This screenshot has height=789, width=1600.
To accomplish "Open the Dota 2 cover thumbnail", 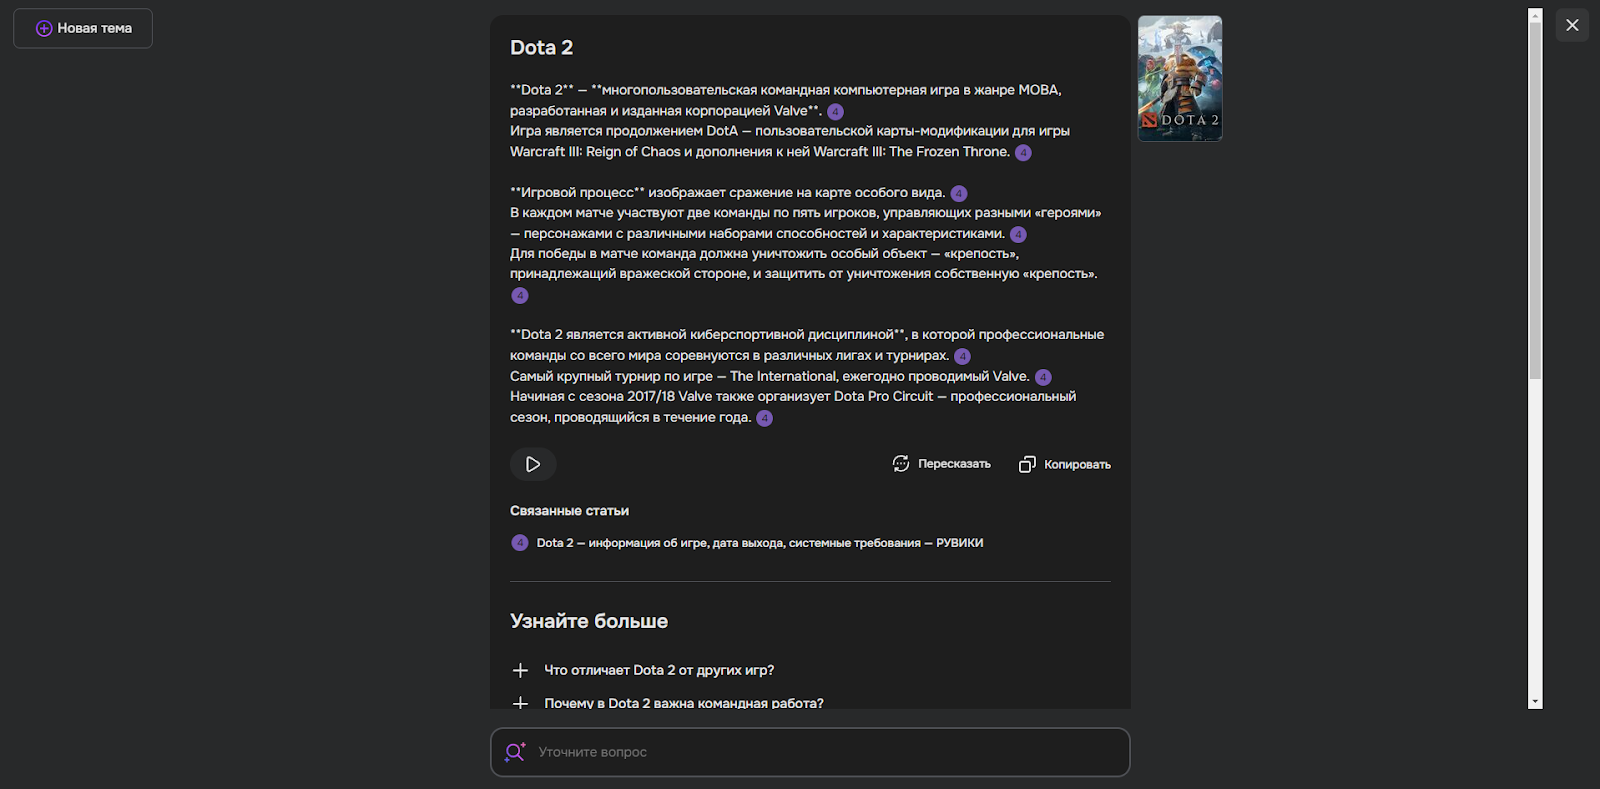I will pyautogui.click(x=1180, y=79).
